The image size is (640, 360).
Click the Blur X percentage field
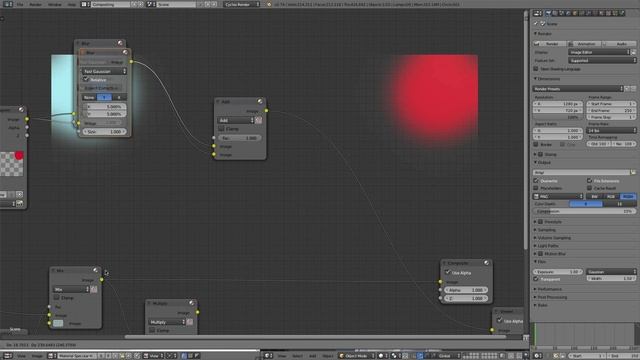(x=104, y=107)
